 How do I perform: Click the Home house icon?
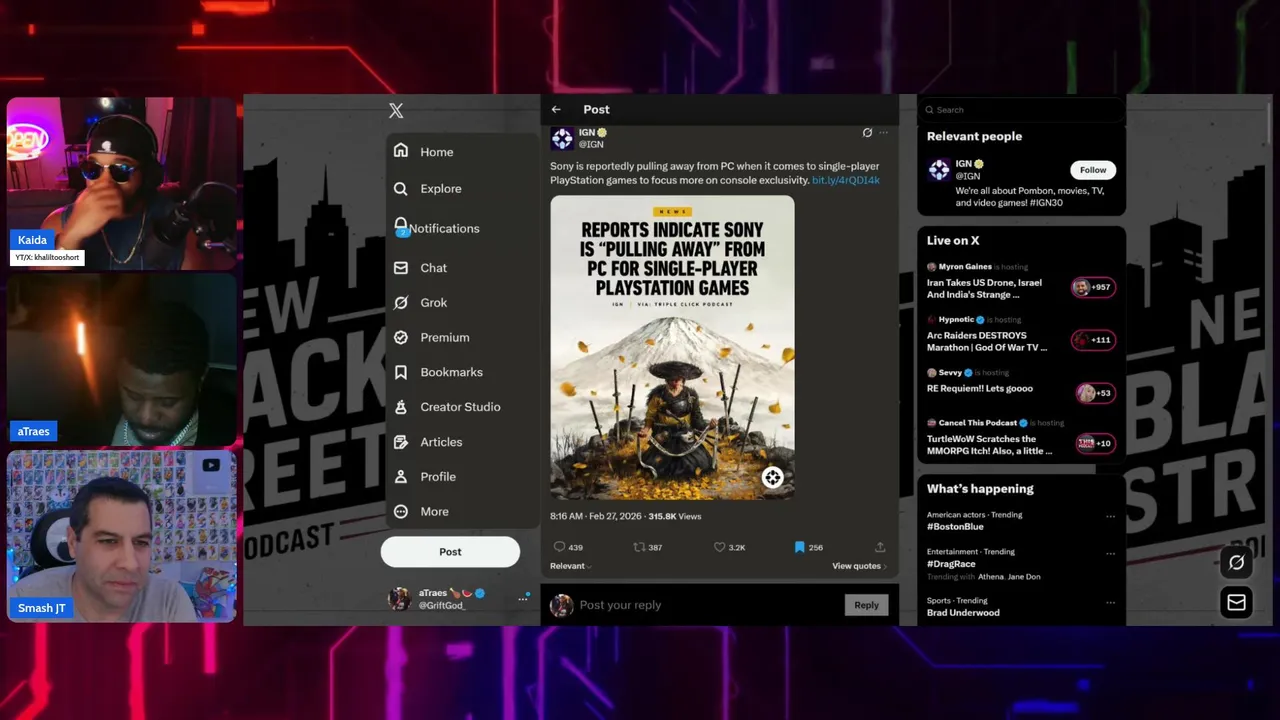[x=401, y=151]
